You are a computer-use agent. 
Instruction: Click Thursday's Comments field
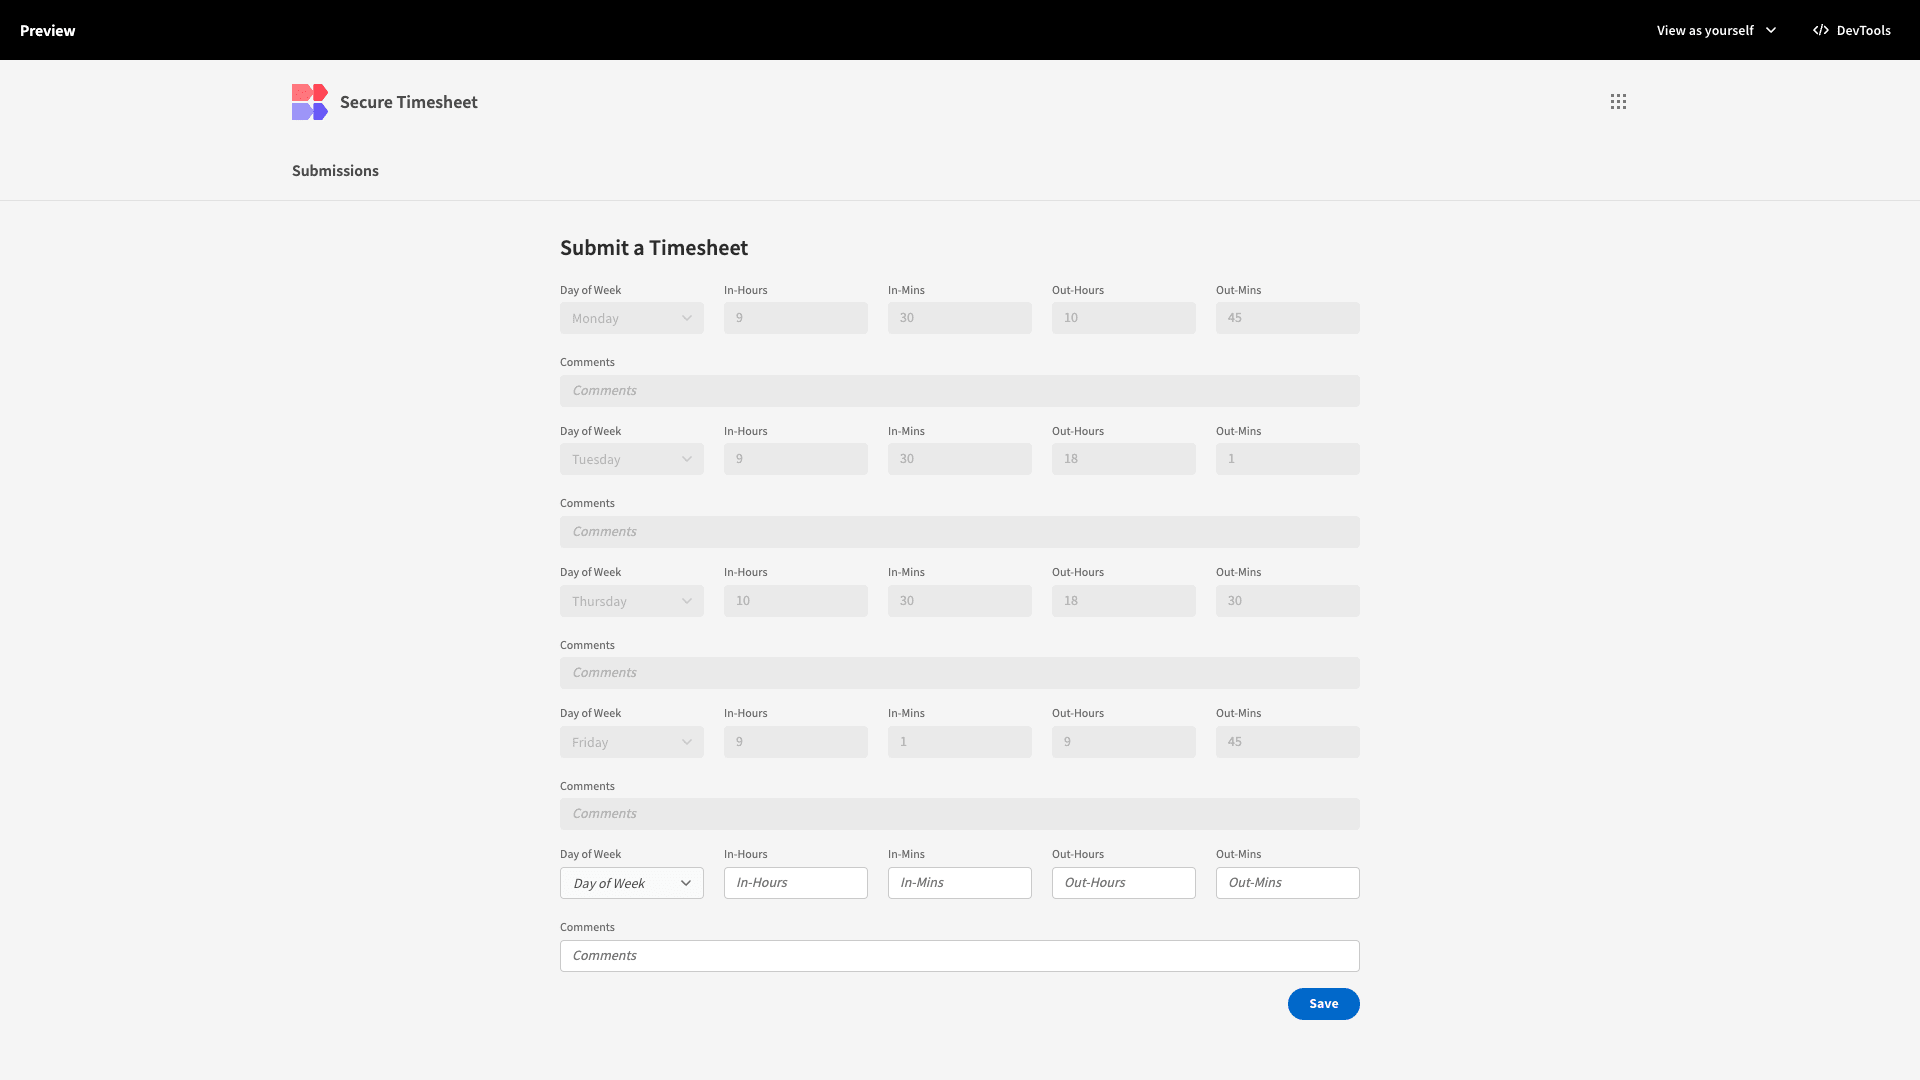click(x=960, y=673)
